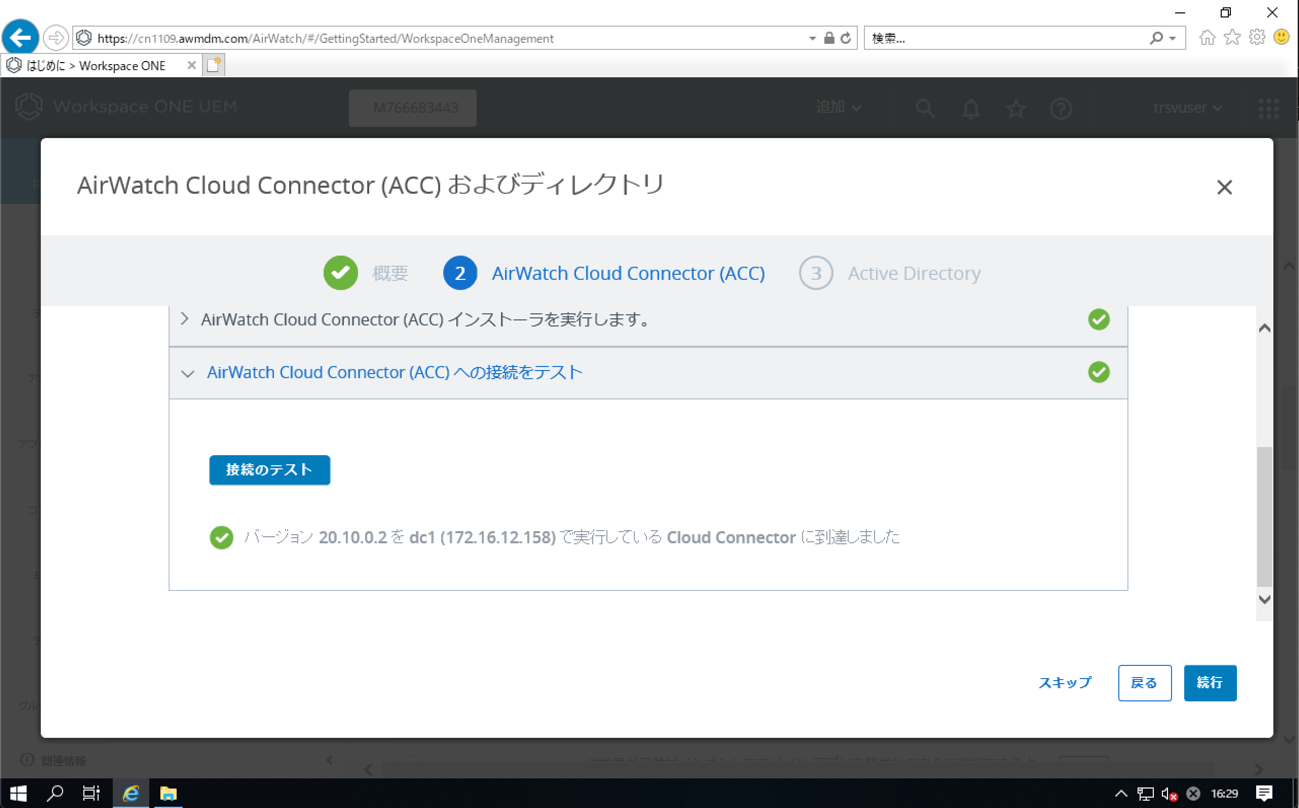Open the notifications bell icon

(971, 108)
